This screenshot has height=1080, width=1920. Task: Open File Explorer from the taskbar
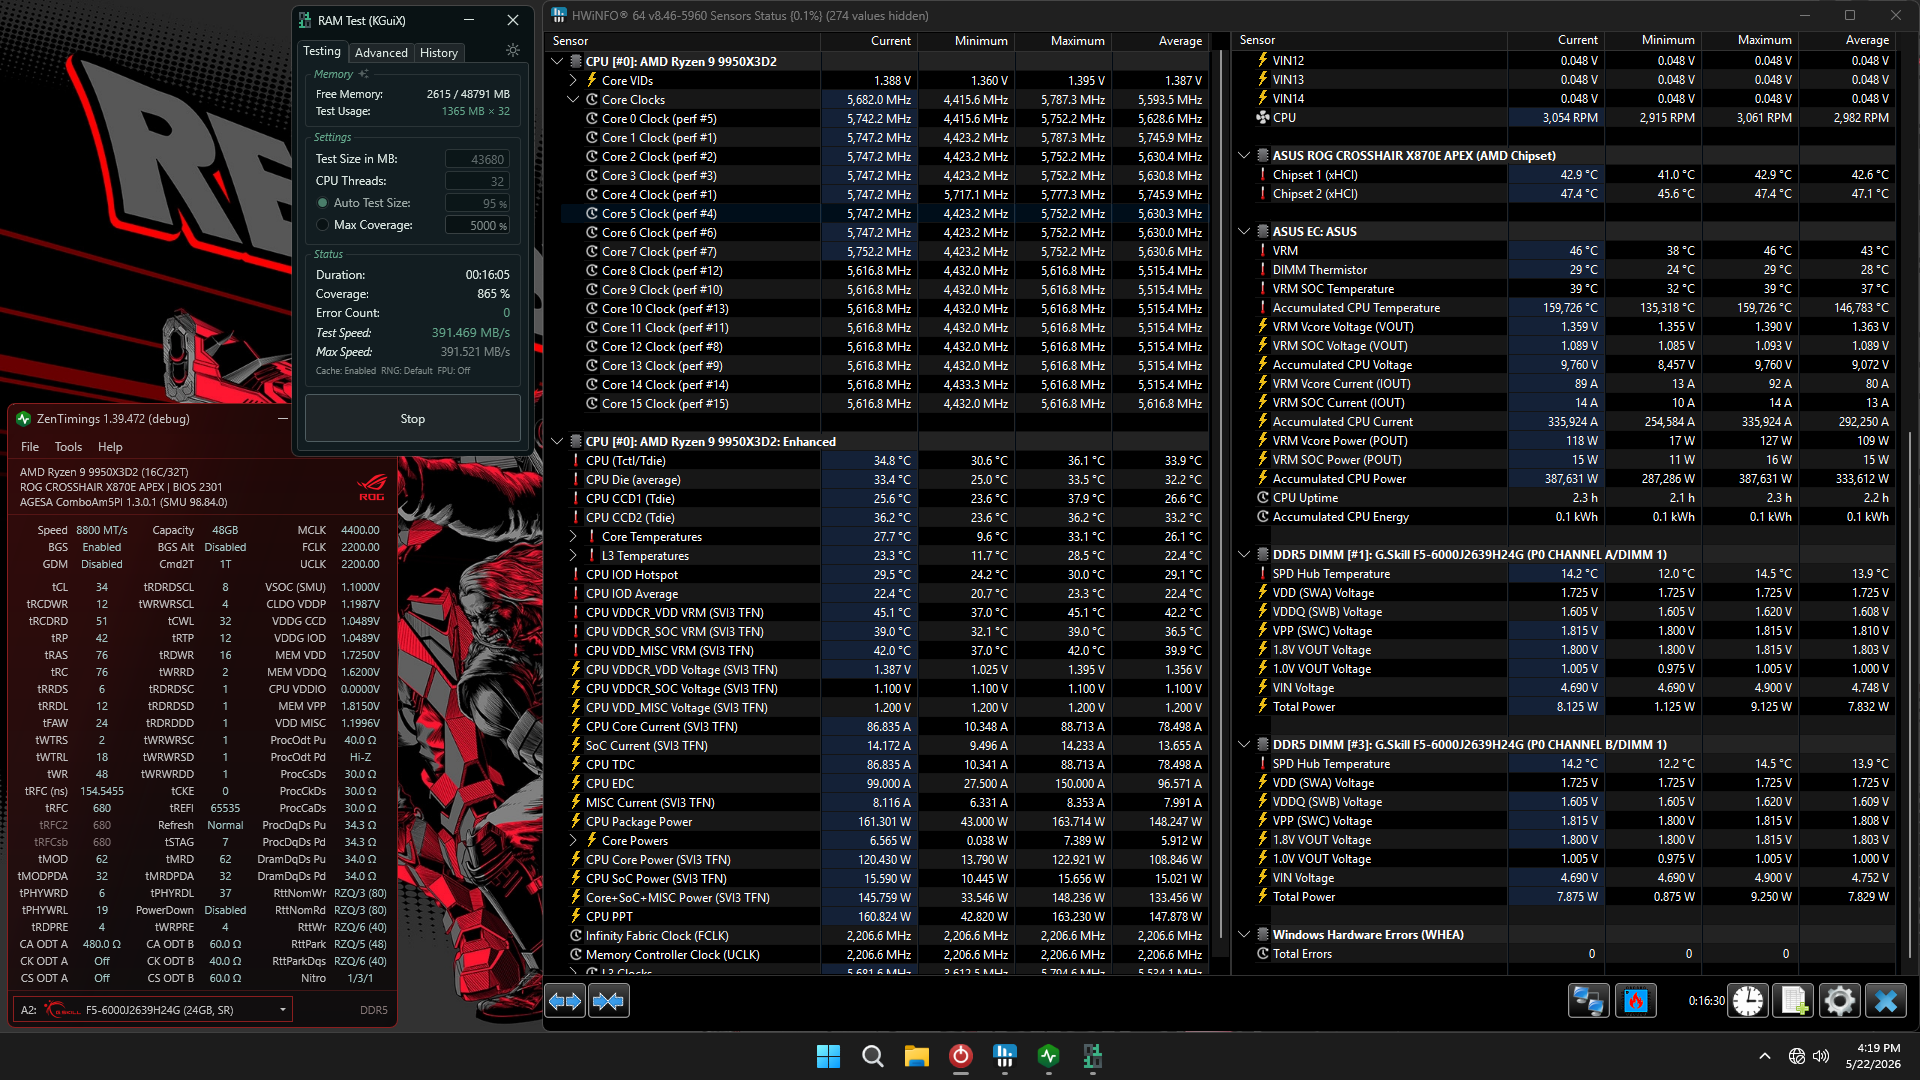916,1056
